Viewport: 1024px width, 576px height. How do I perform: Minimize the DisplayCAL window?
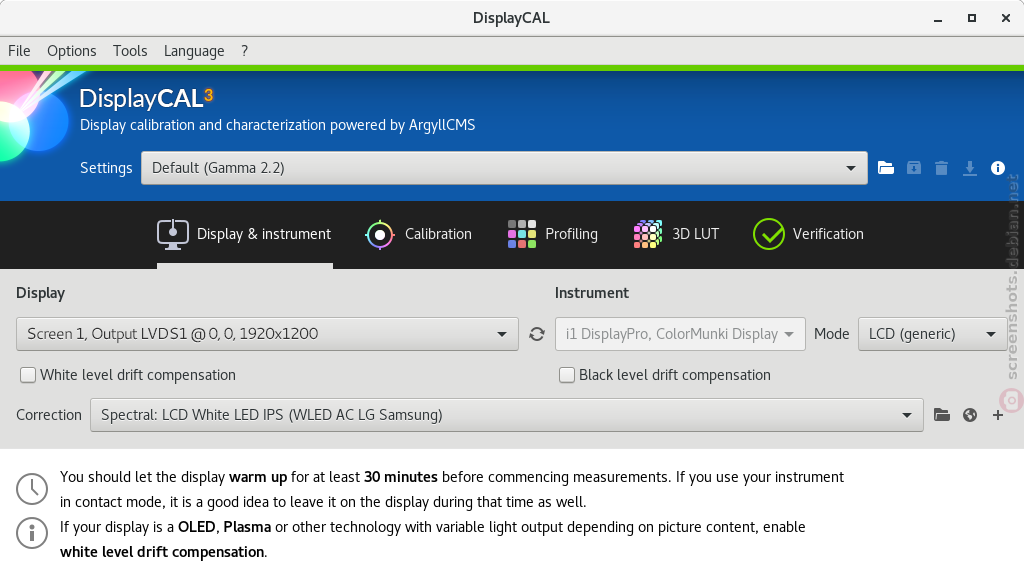(x=938, y=19)
